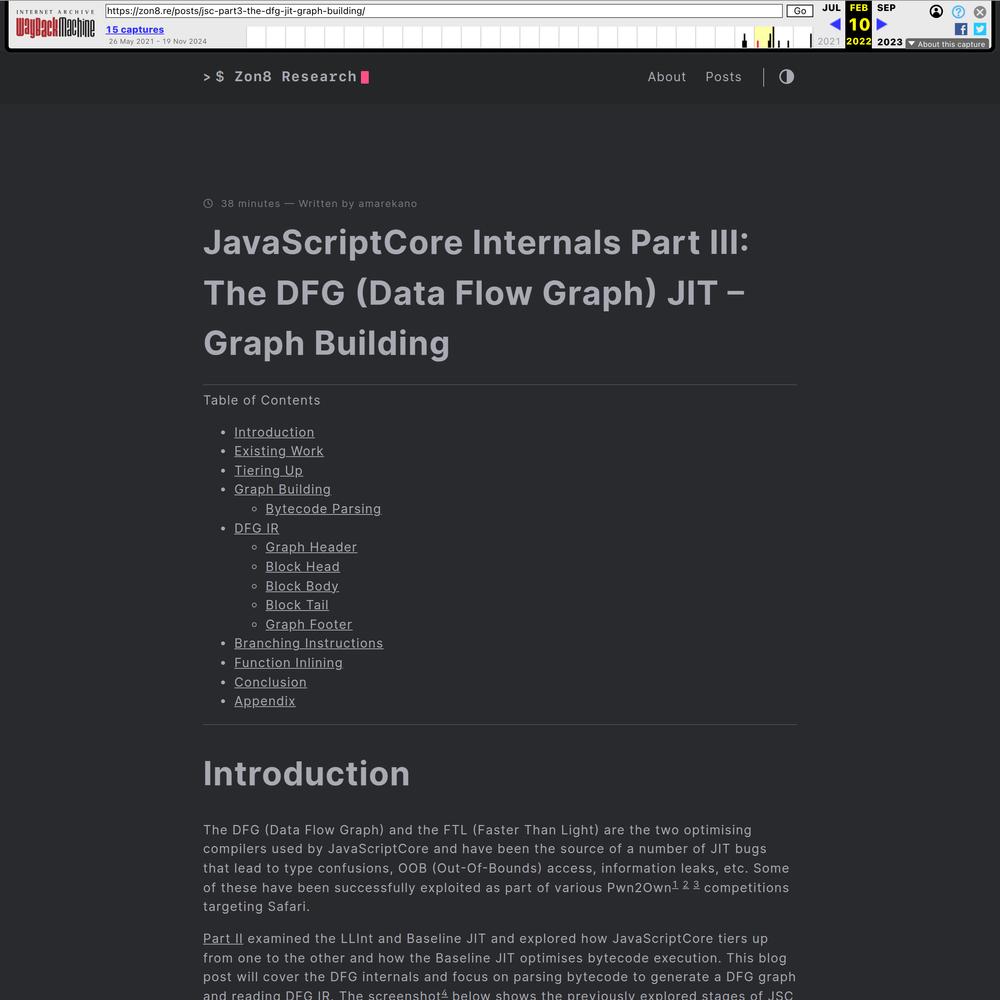Open the 15 captures link
This screenshot has width=1000, height=1000.
coord(135,29)
